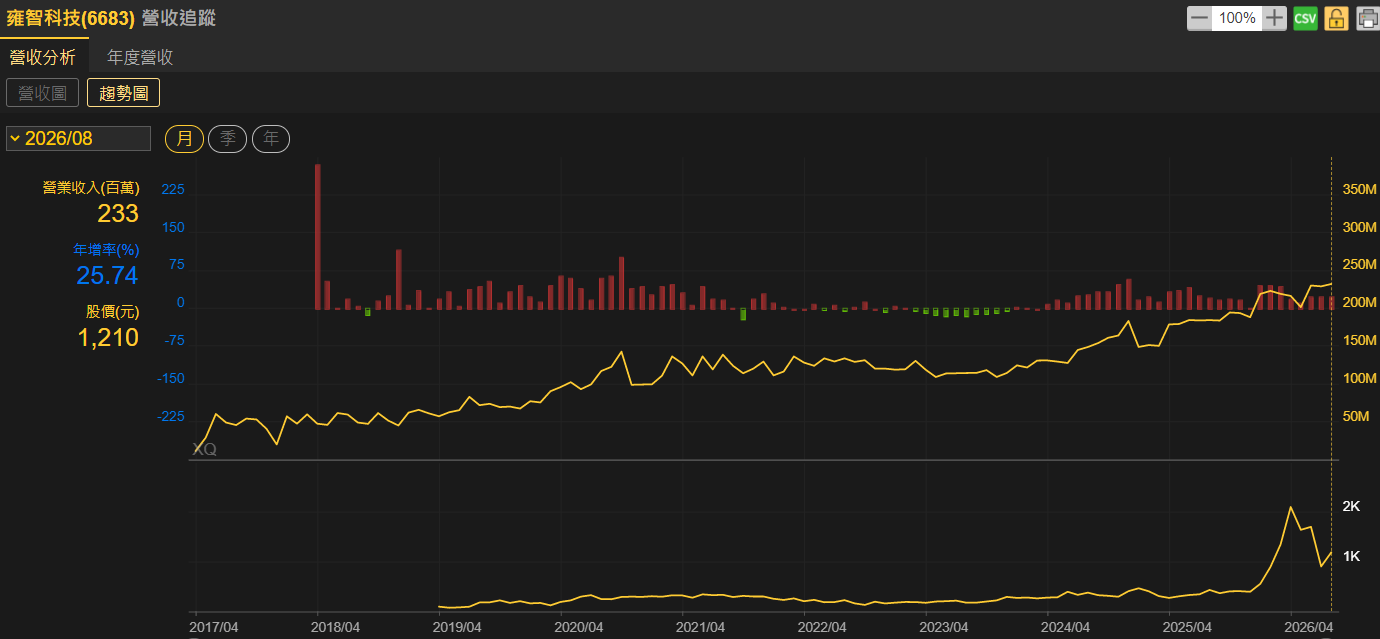Viewport: 1380px width, 639px height.
Task: Click the lock icon in toolbar
Action: click(x=1336, y=18)
